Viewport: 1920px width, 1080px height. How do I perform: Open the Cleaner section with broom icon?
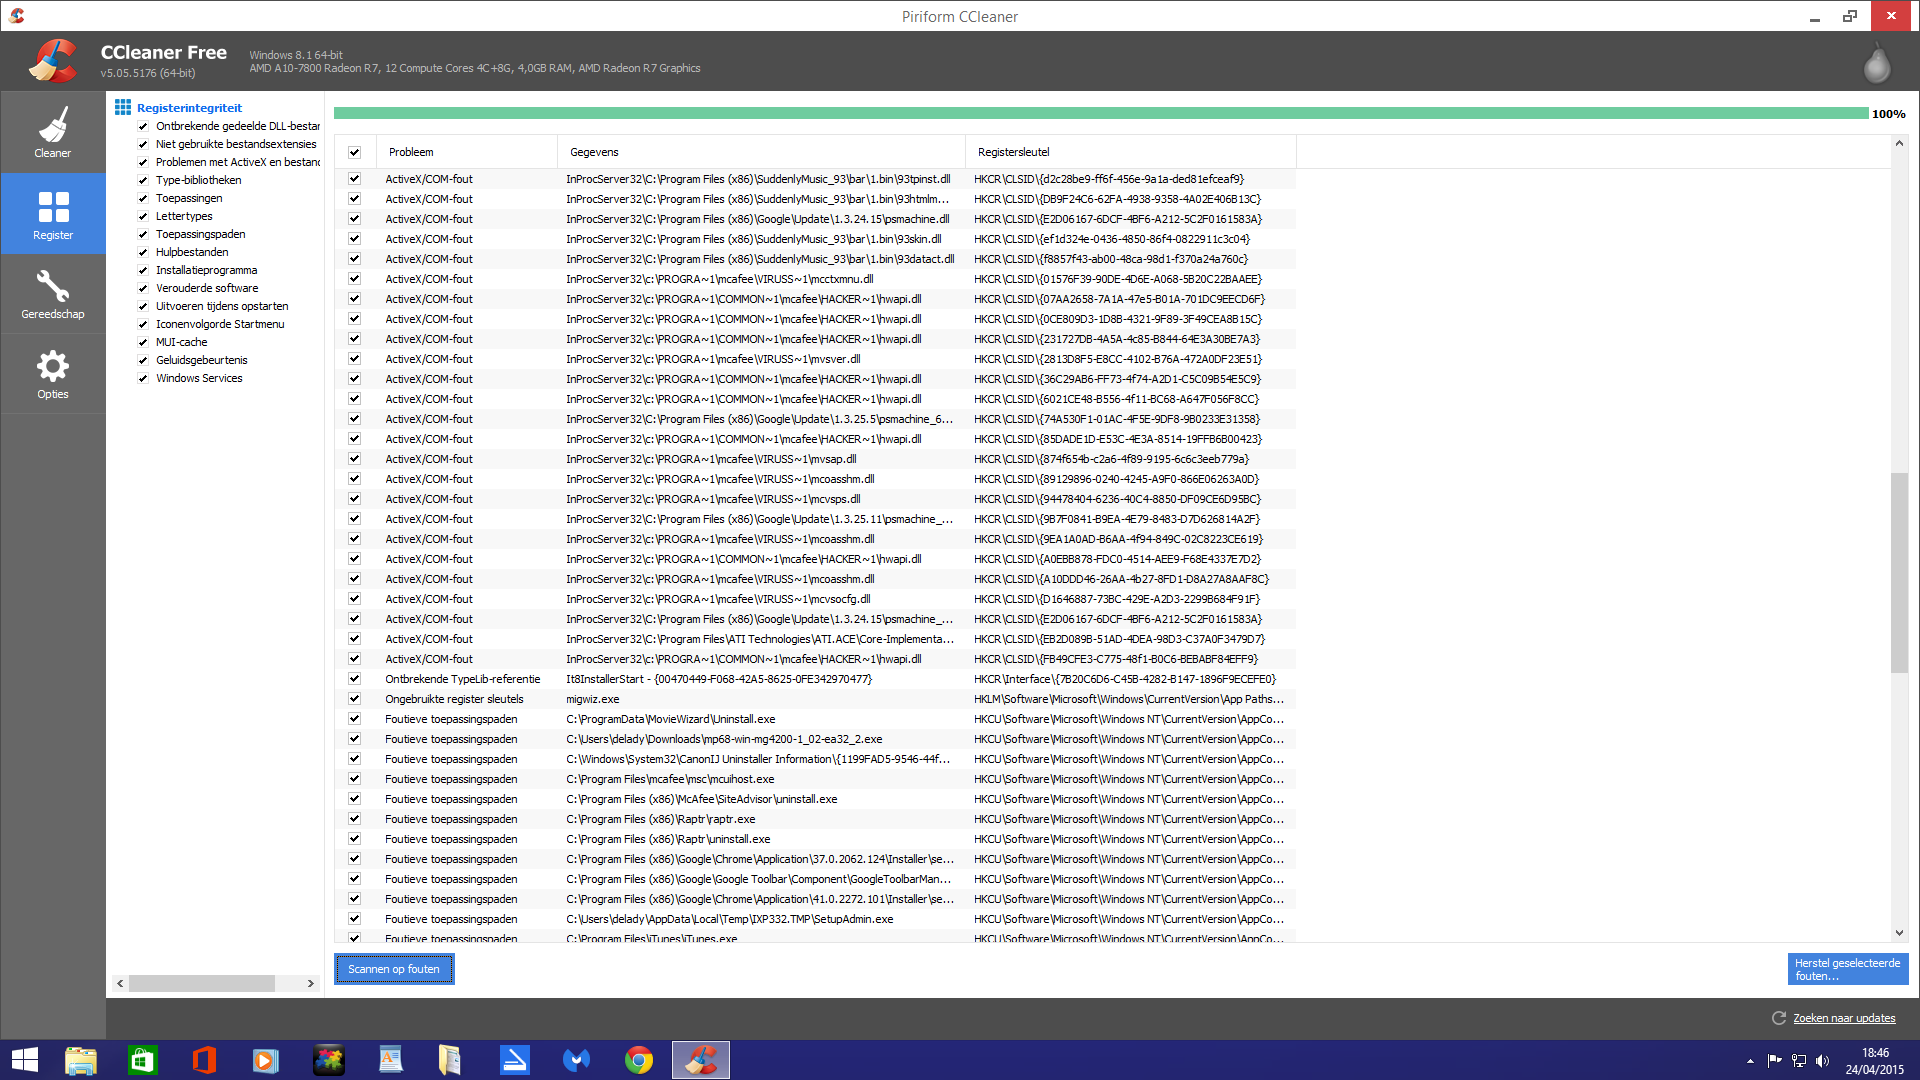click(53, 132)
